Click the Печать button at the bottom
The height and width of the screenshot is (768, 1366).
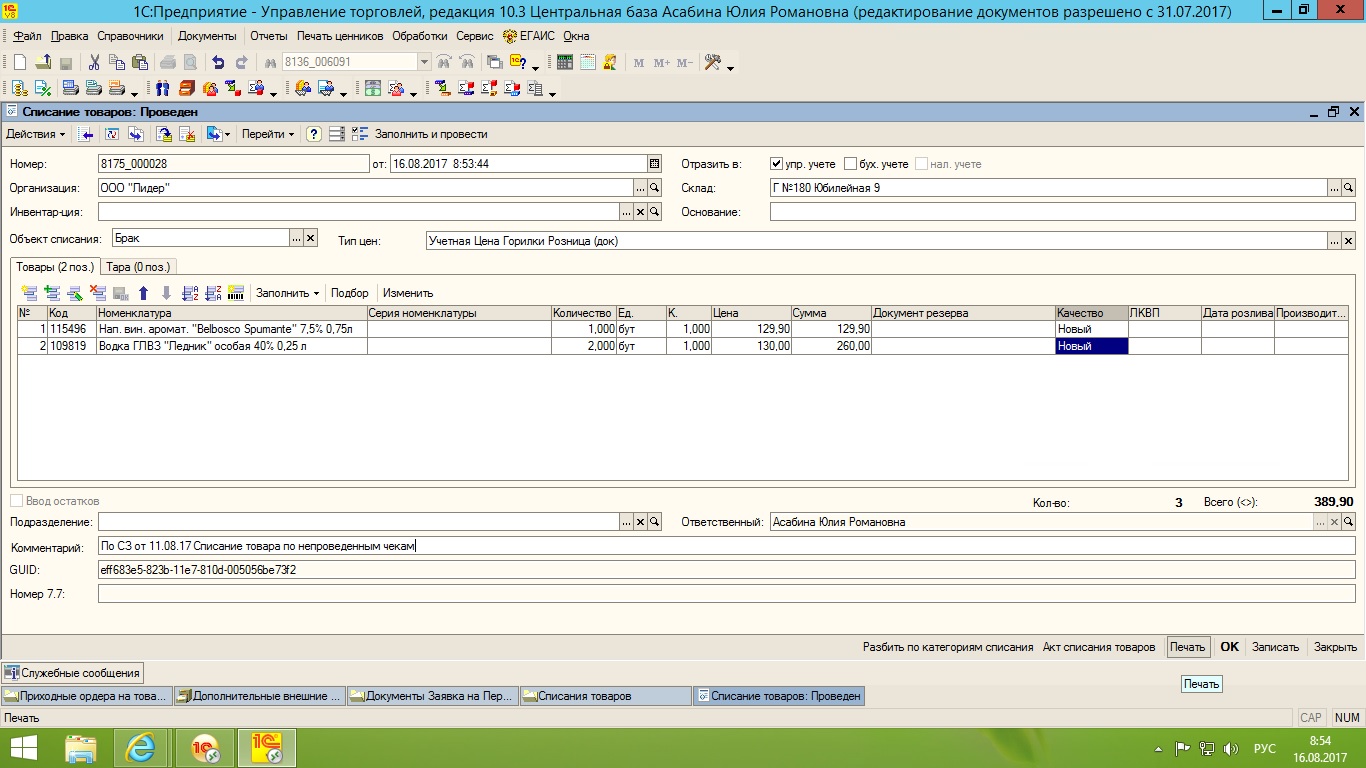coord(1188,647)
